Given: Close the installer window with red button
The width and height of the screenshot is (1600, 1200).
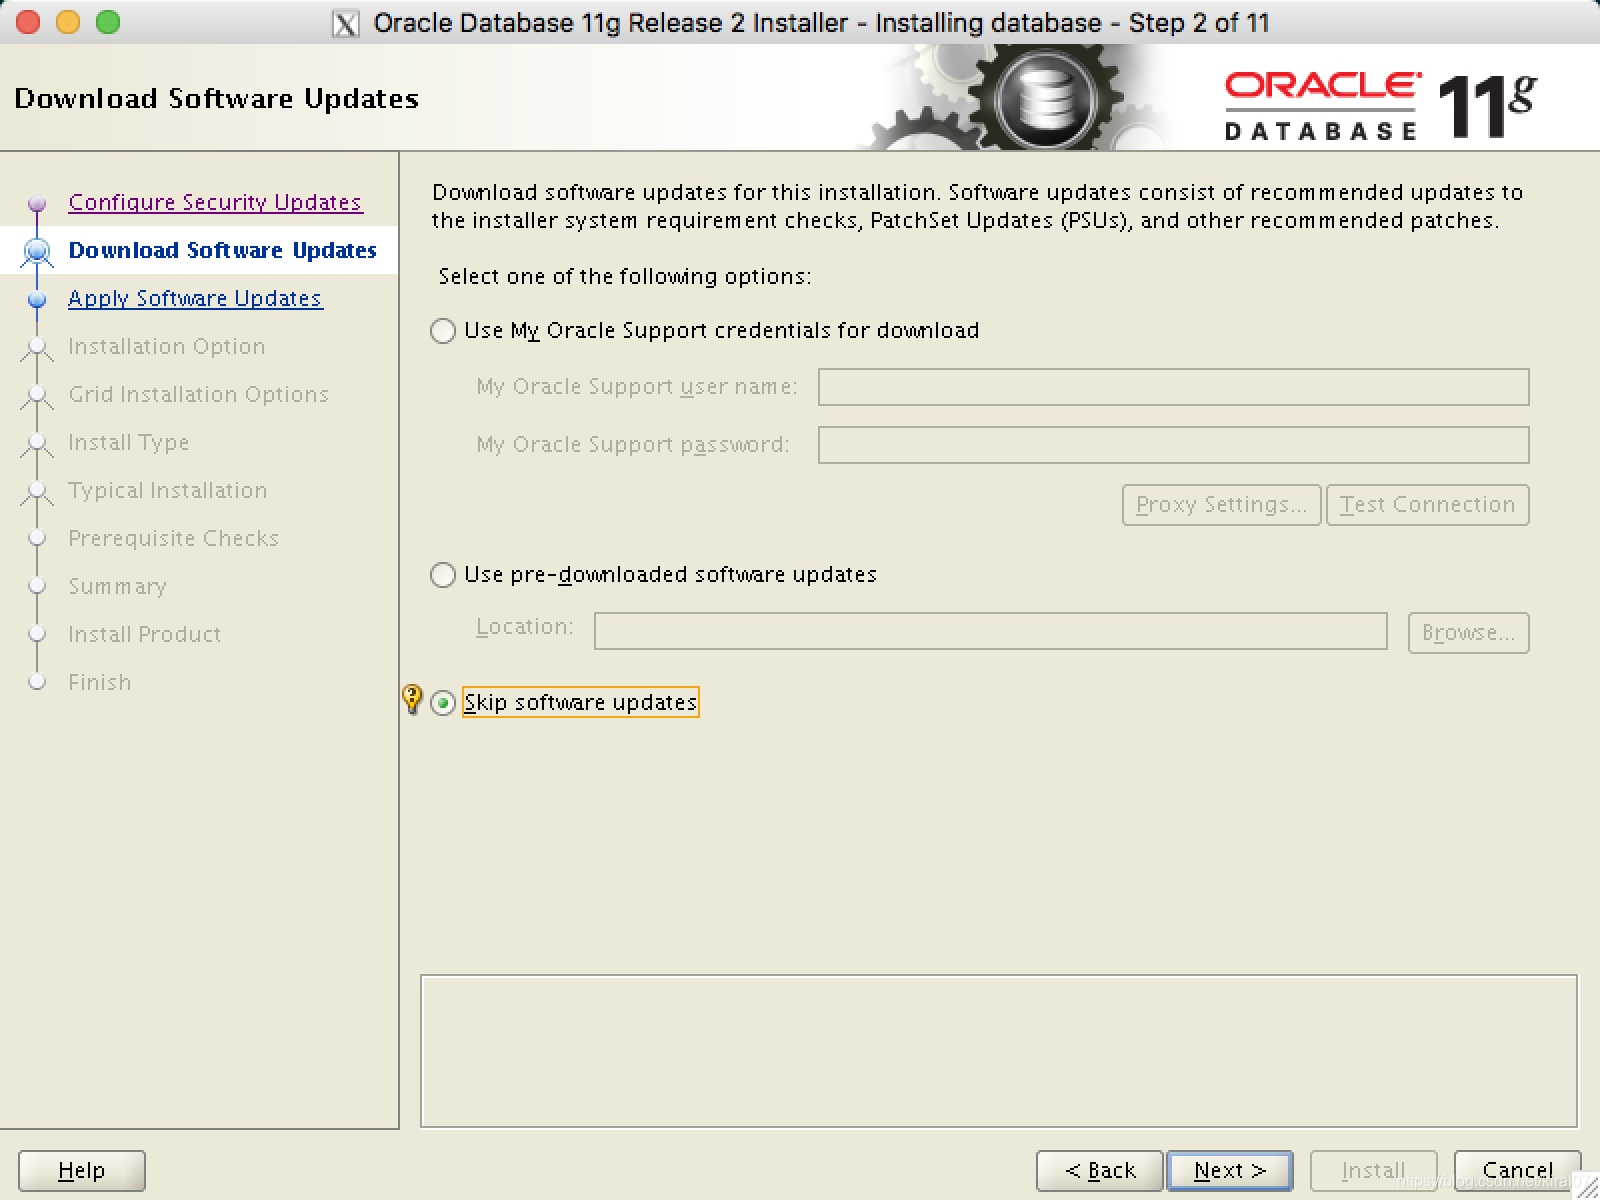Looking at the screenshot, I should (x=28, y=22).
